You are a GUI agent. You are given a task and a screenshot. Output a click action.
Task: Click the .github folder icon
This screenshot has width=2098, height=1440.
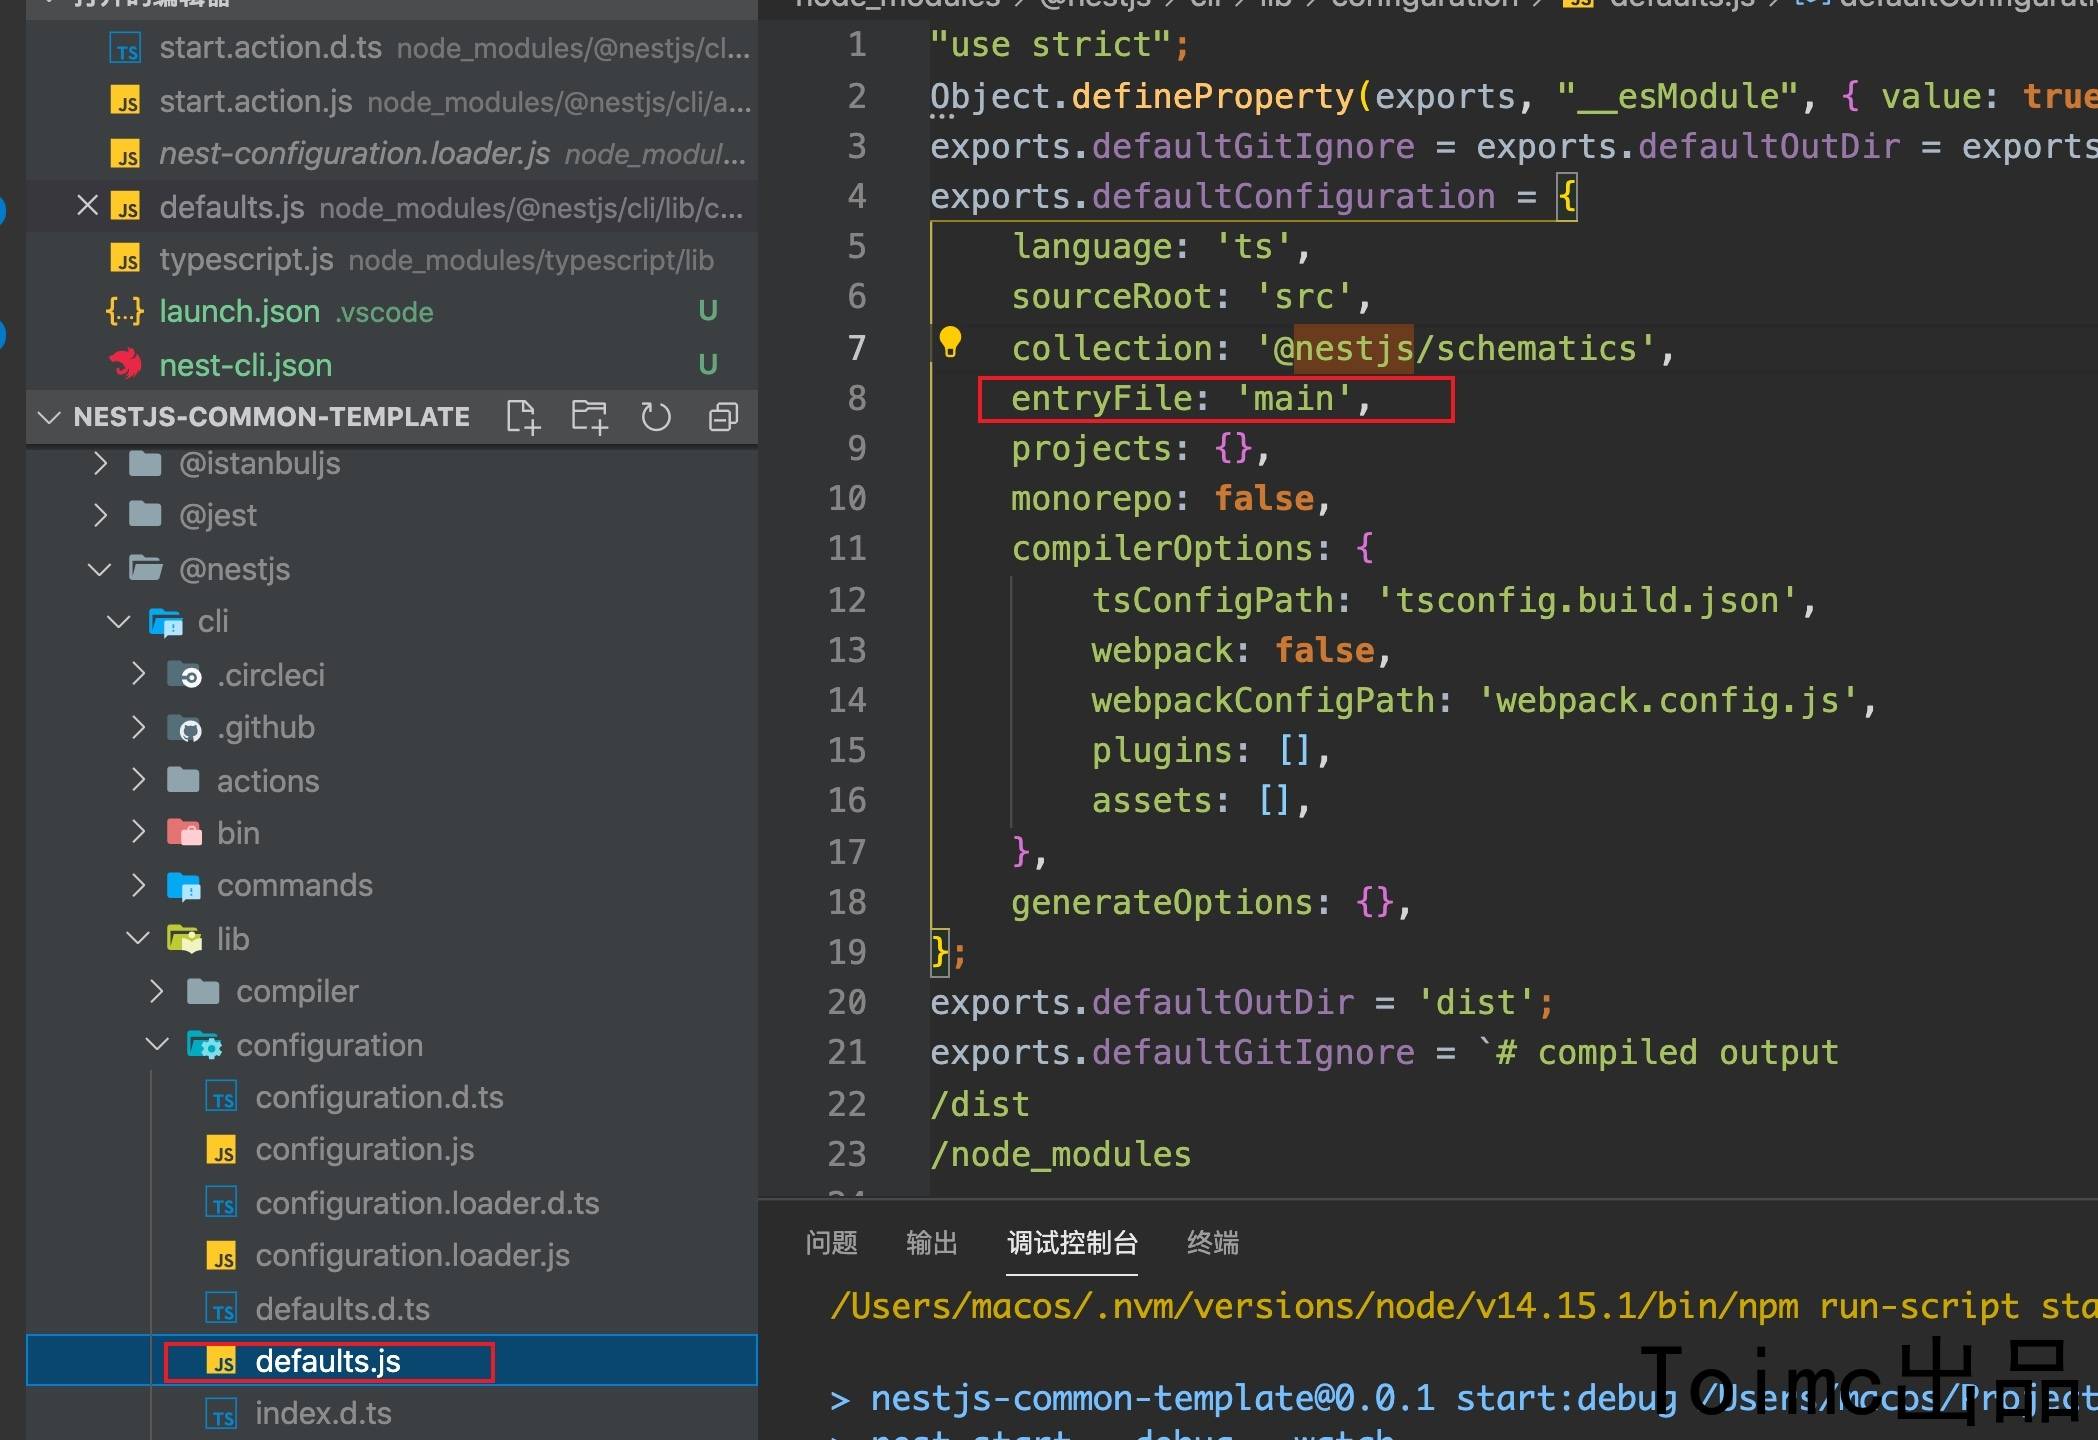(x=184, y=727)
